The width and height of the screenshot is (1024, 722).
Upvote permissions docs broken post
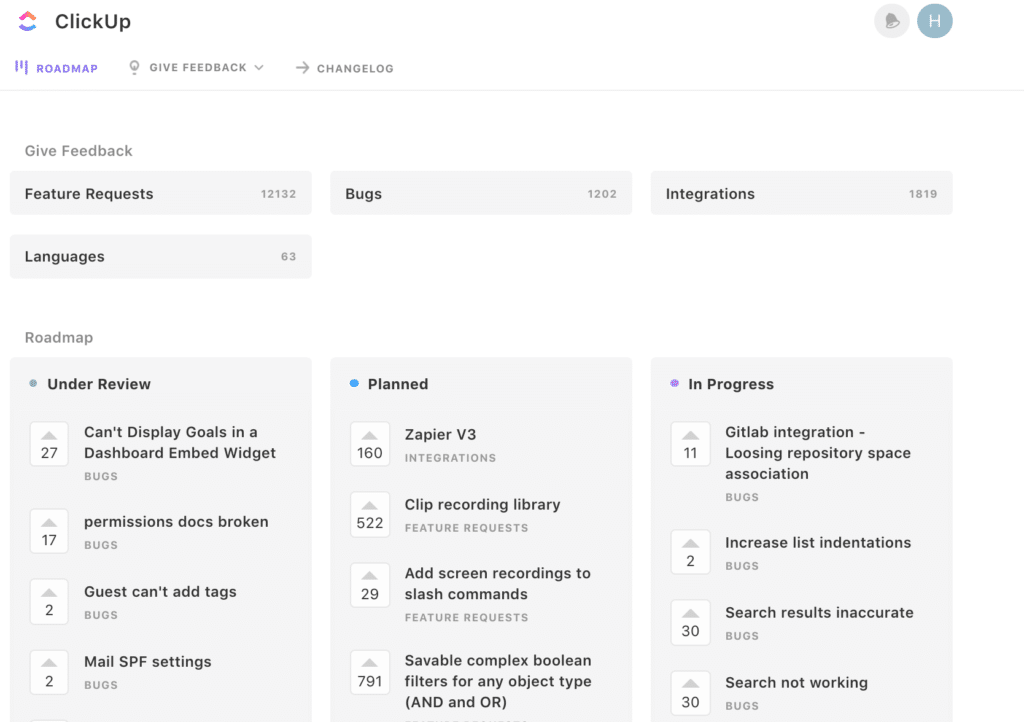point(49,531)
